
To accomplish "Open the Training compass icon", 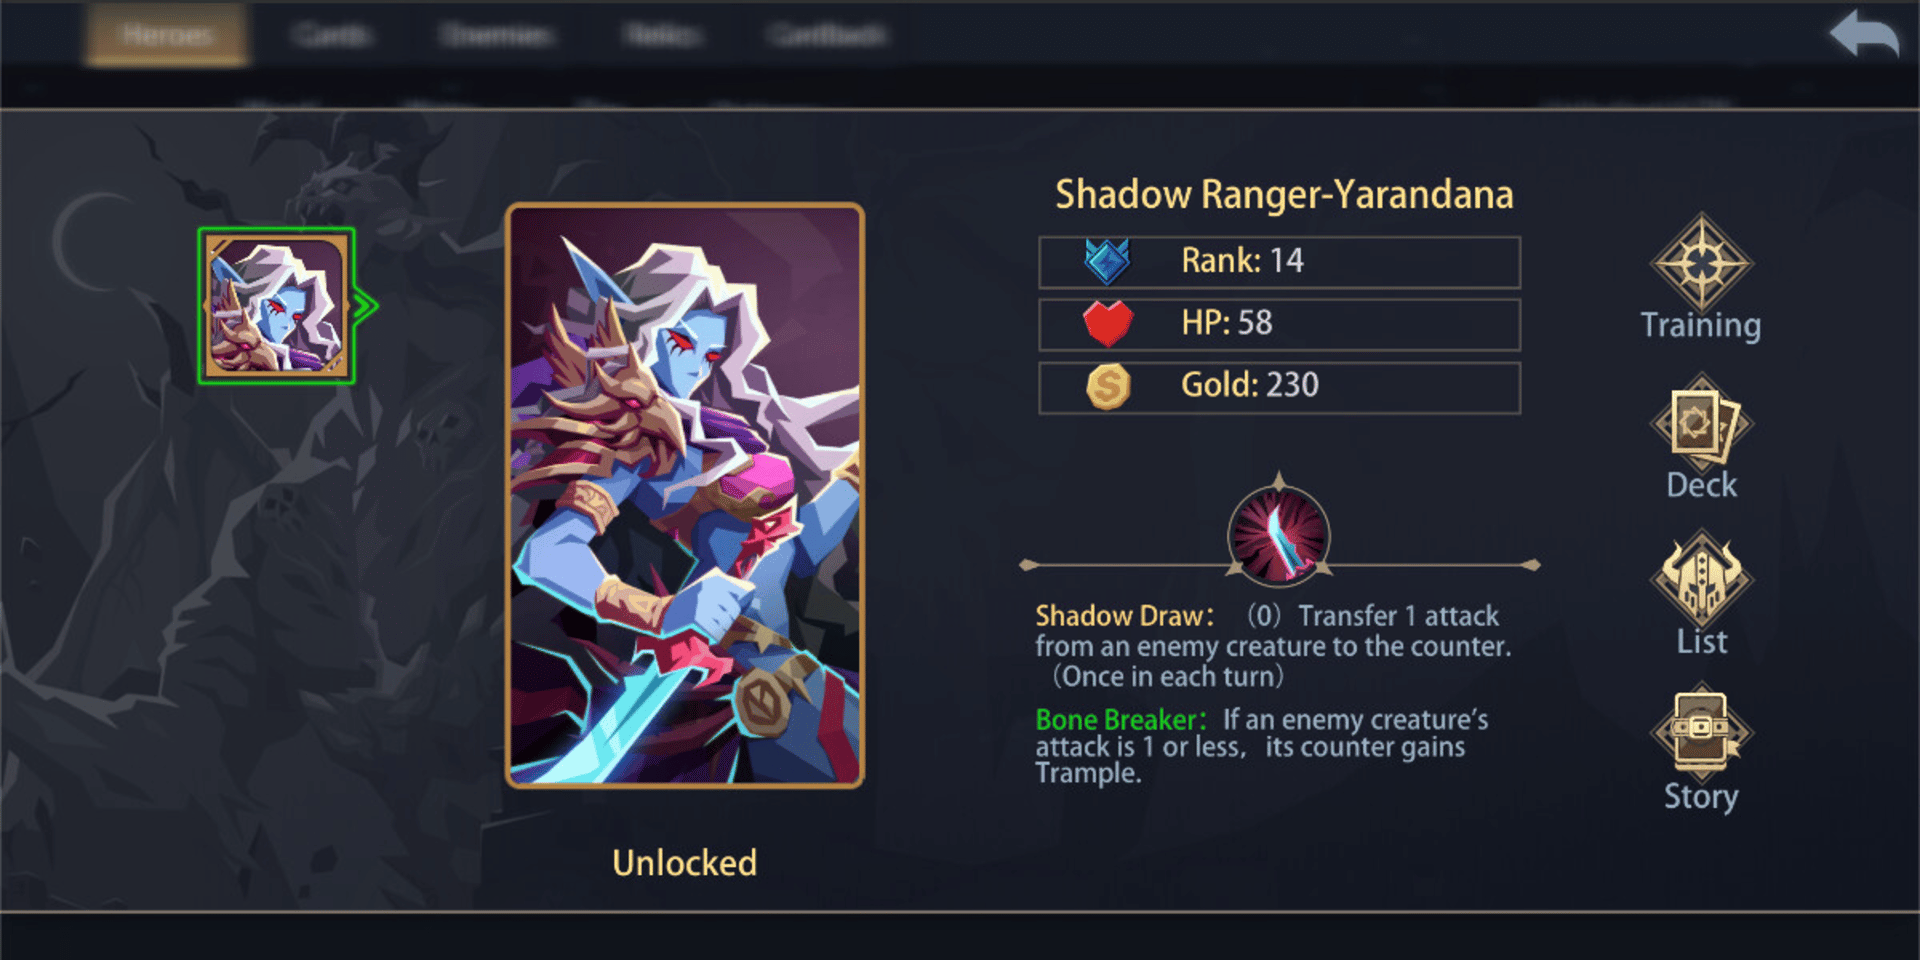I will [1701, 262].
